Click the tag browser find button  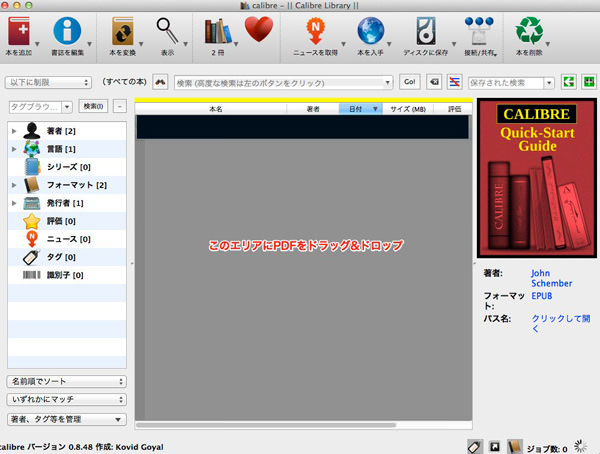pyautogui.click(x=93, y=106)
